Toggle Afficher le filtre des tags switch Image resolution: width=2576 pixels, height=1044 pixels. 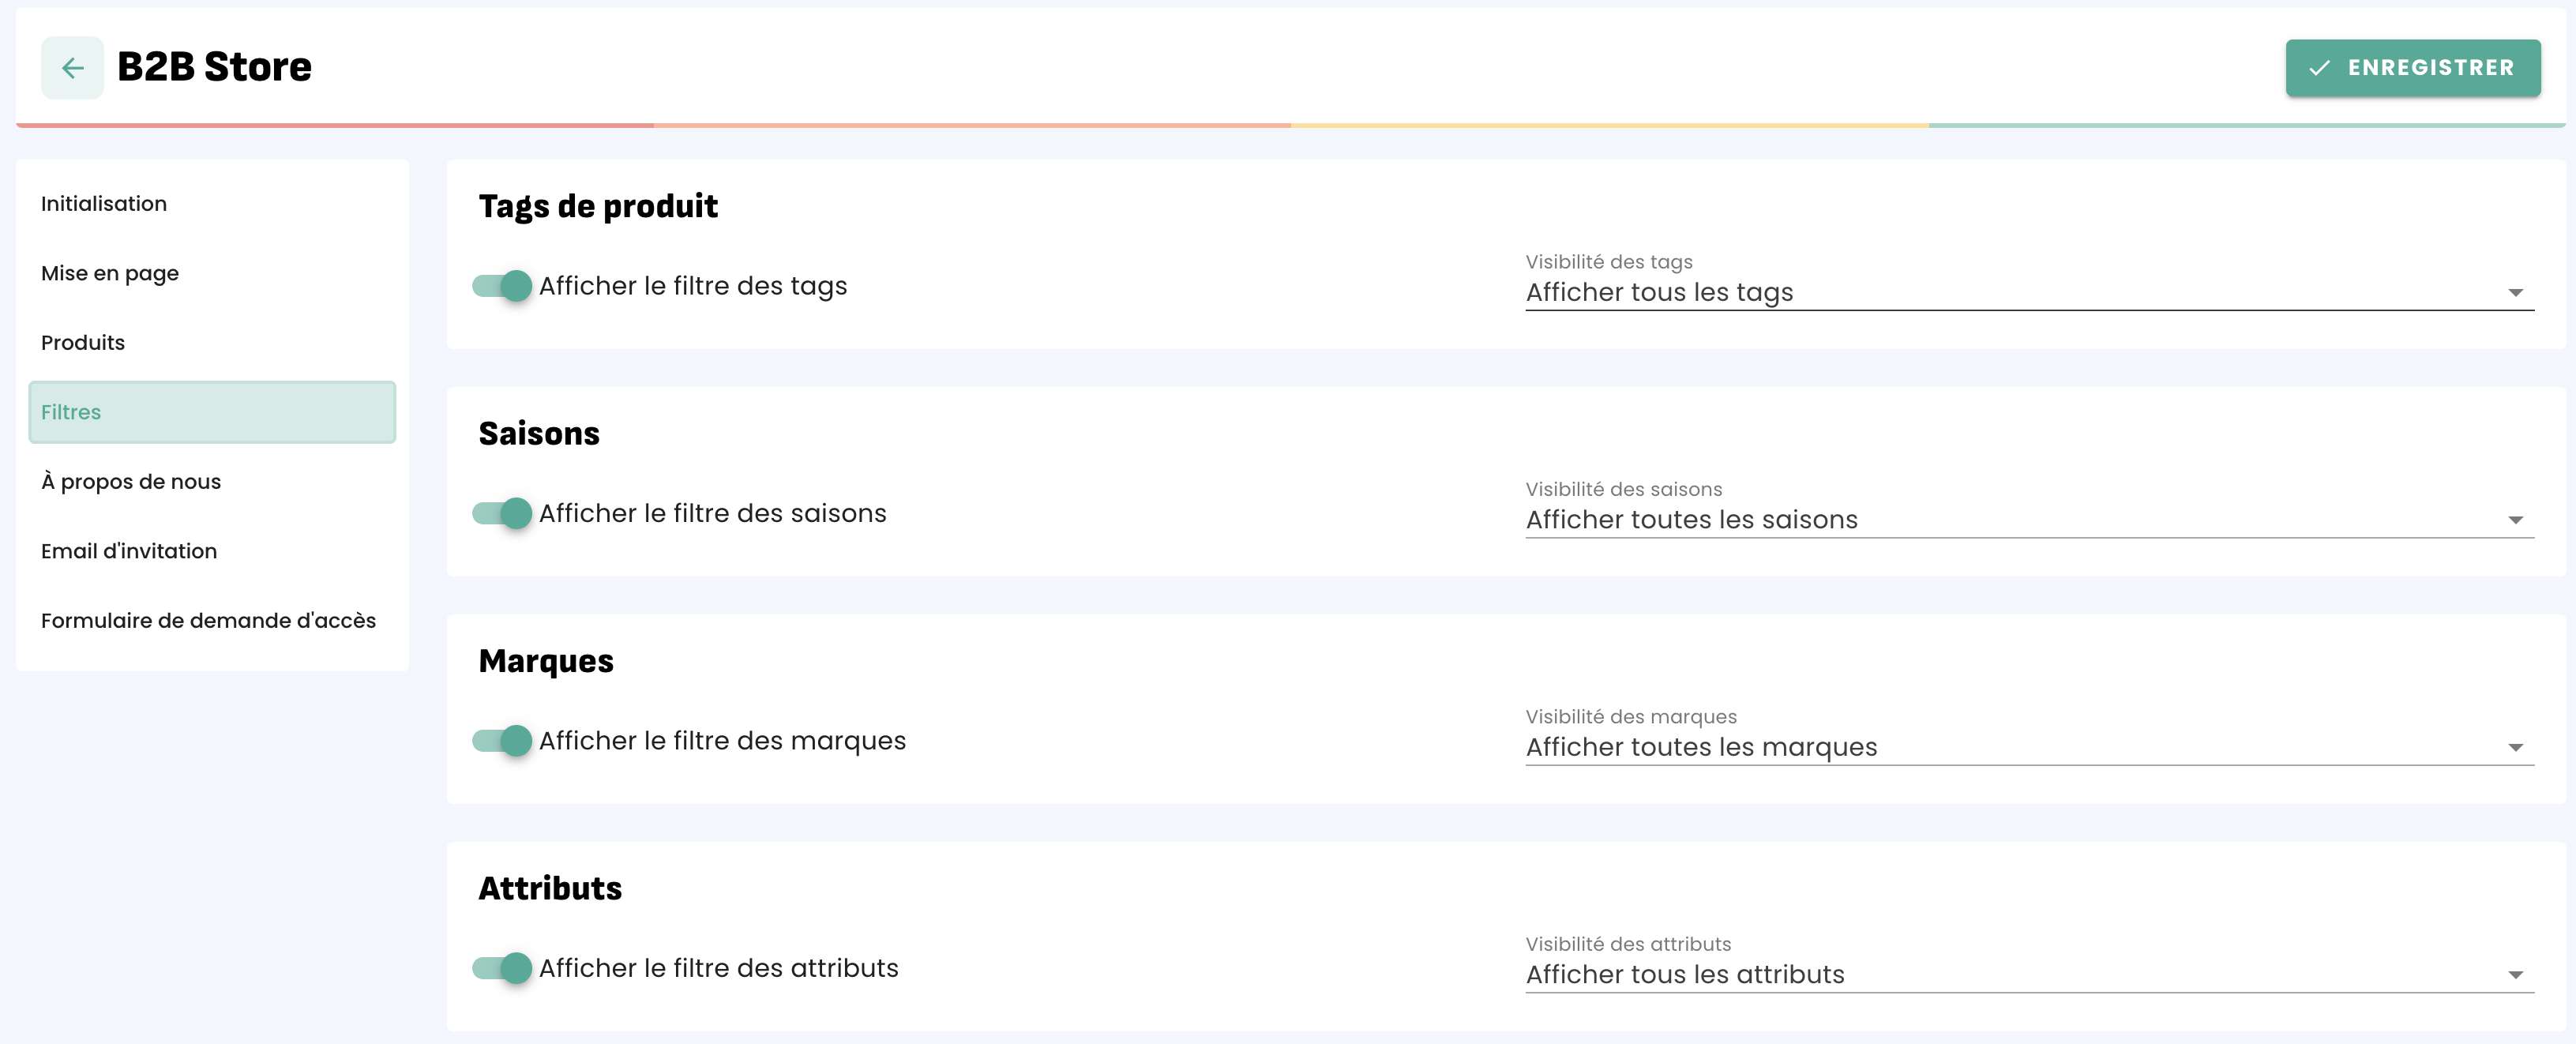point(503,286)
